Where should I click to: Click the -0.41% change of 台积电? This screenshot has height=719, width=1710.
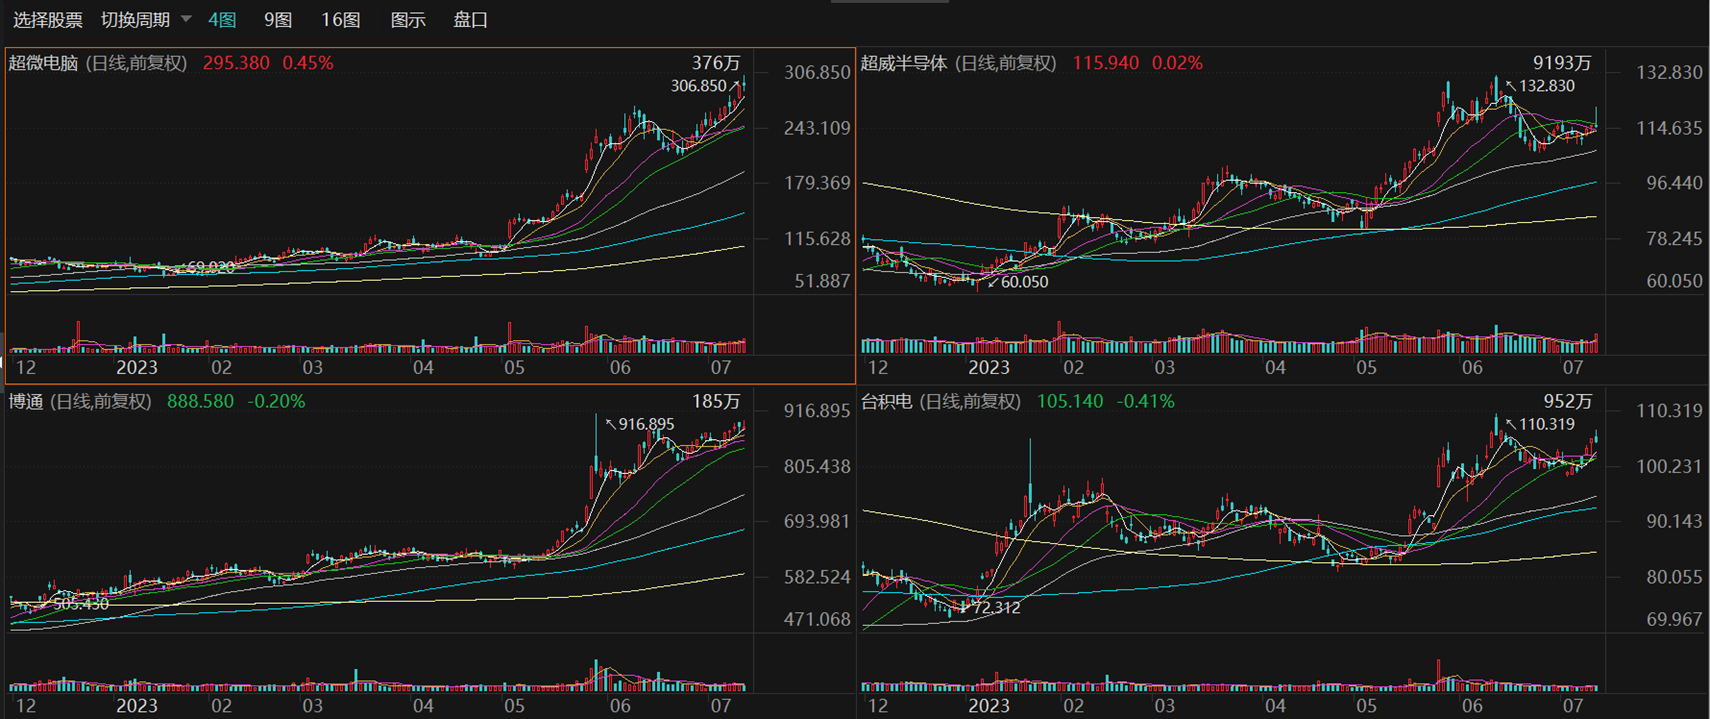point(1146,402)
